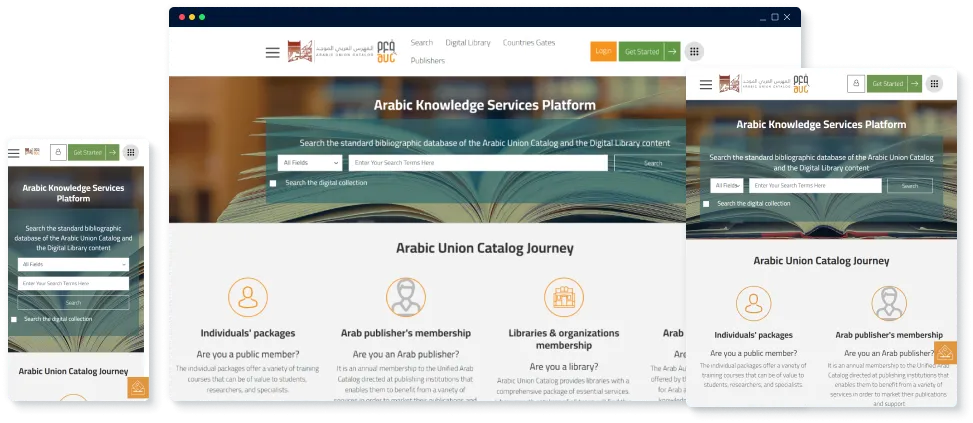Click 'Arab publisher's membership' heading in desktop view

(x=406, y=333)
